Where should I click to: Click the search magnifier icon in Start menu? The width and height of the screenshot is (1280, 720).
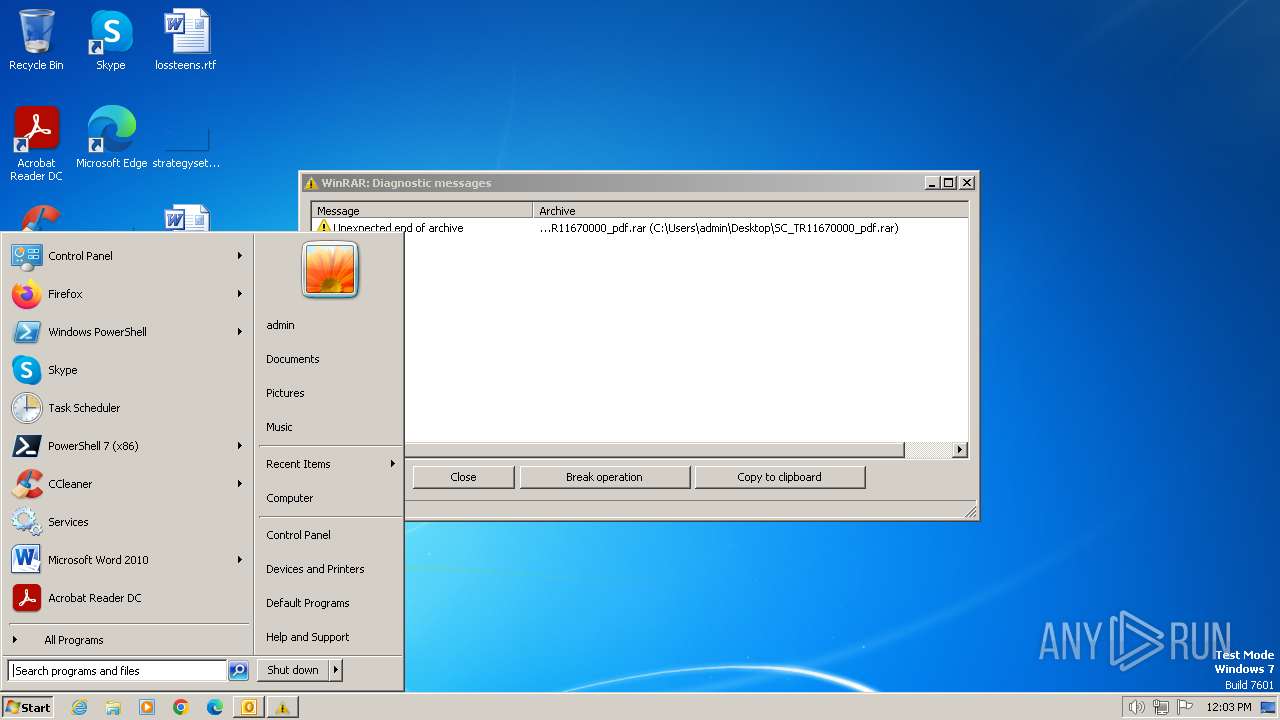pyautogui.click(x=238, y=671)
